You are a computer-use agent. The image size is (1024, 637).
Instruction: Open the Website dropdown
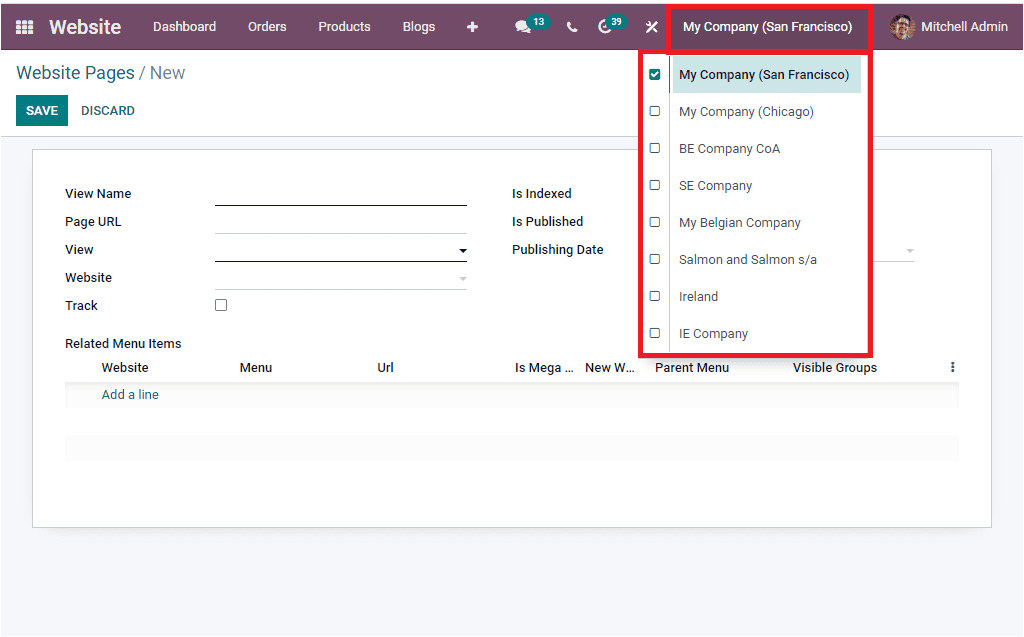(461, 278)
